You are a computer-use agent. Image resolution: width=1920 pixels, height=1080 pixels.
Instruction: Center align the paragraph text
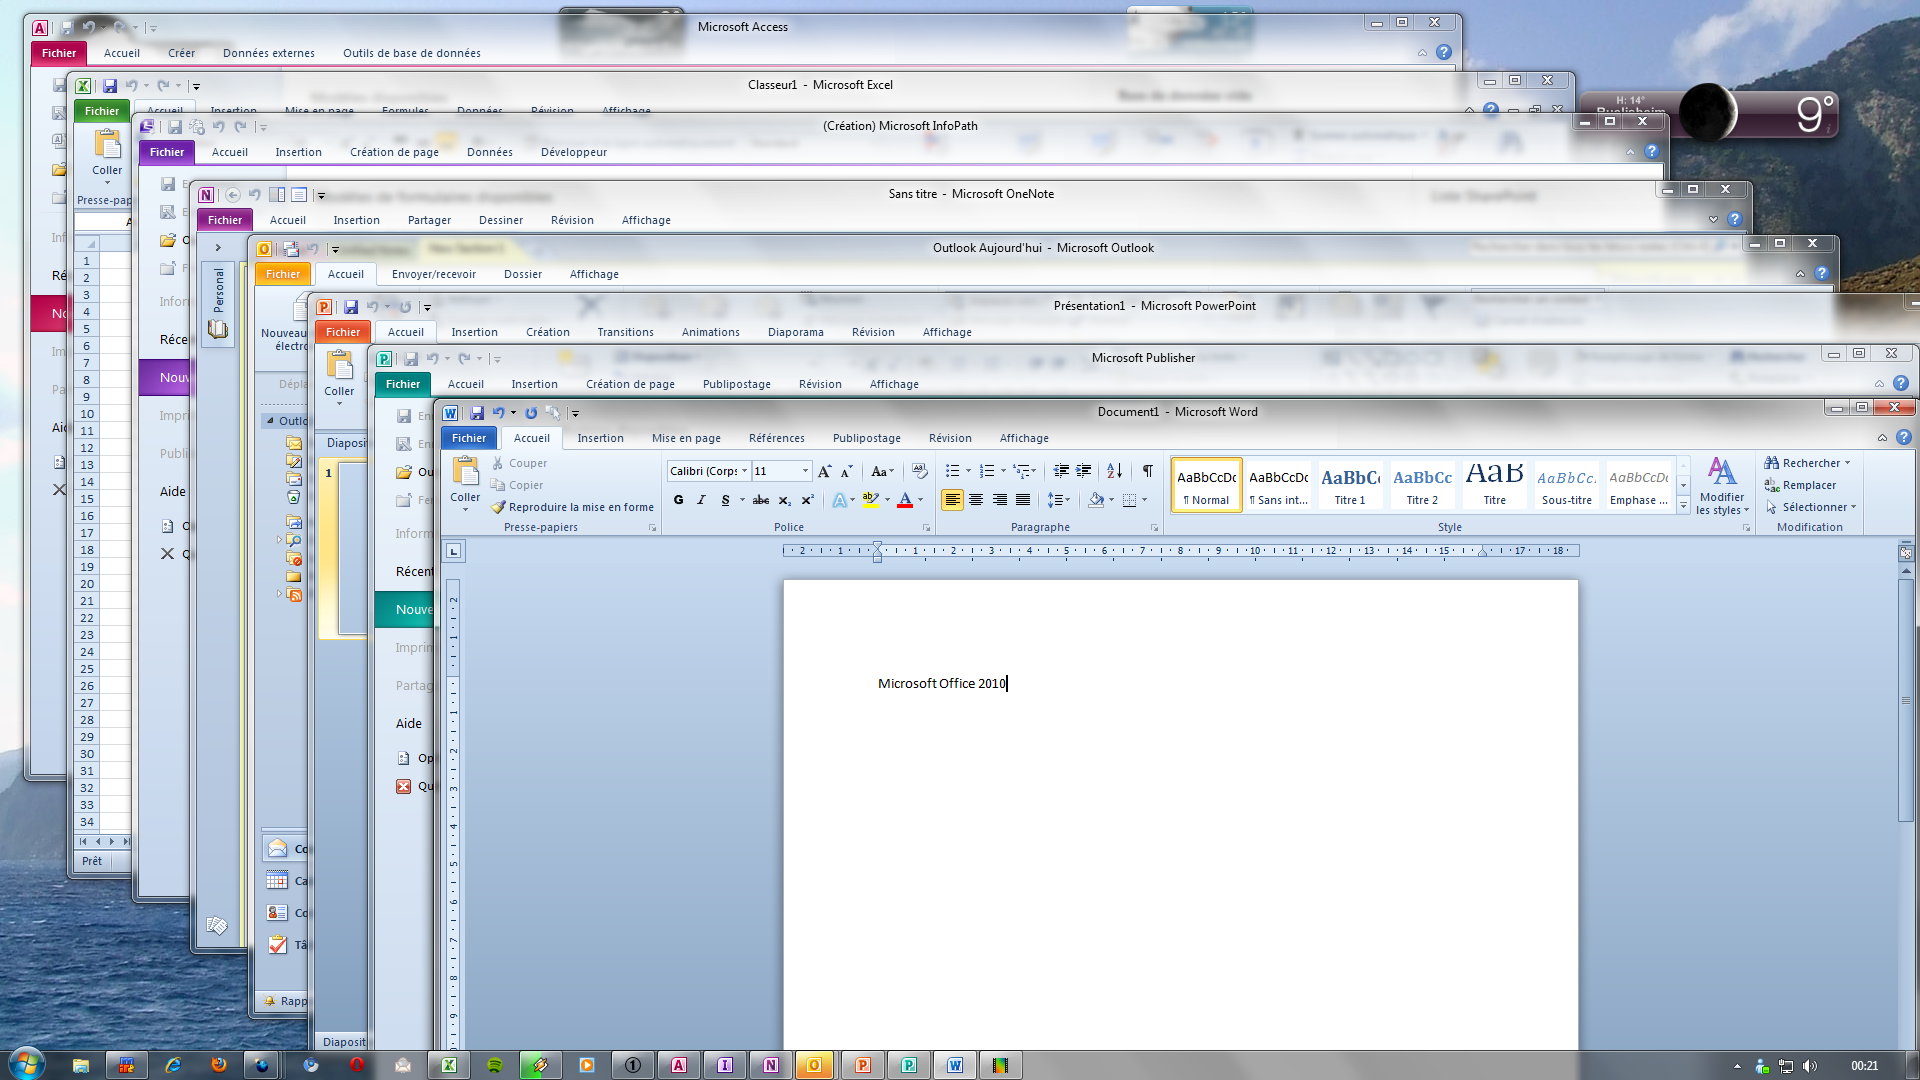[976, 500]
